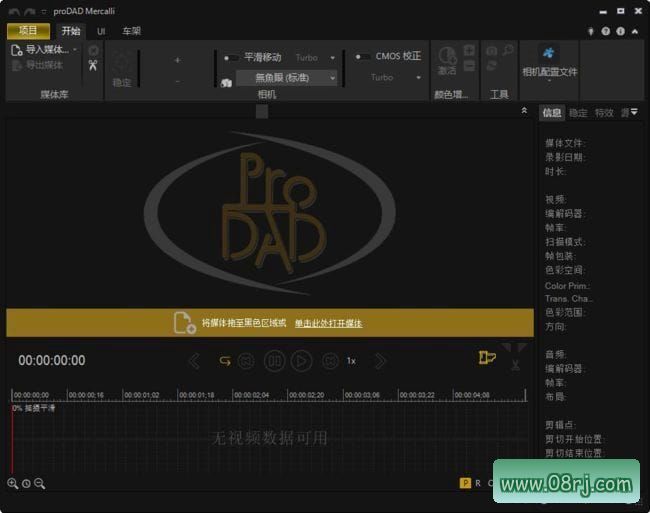Select the 特效 side panel tab
This screenshot has height=513, width=650.
coord(604,113)
